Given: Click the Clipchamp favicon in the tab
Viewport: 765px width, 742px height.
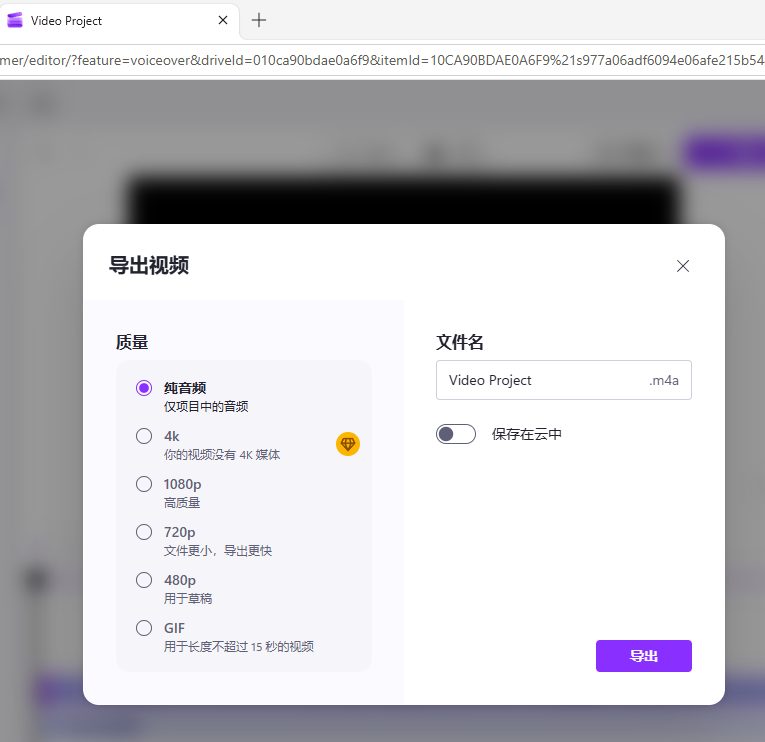Looking at the screenshot, I should click(x=15, y=20).
